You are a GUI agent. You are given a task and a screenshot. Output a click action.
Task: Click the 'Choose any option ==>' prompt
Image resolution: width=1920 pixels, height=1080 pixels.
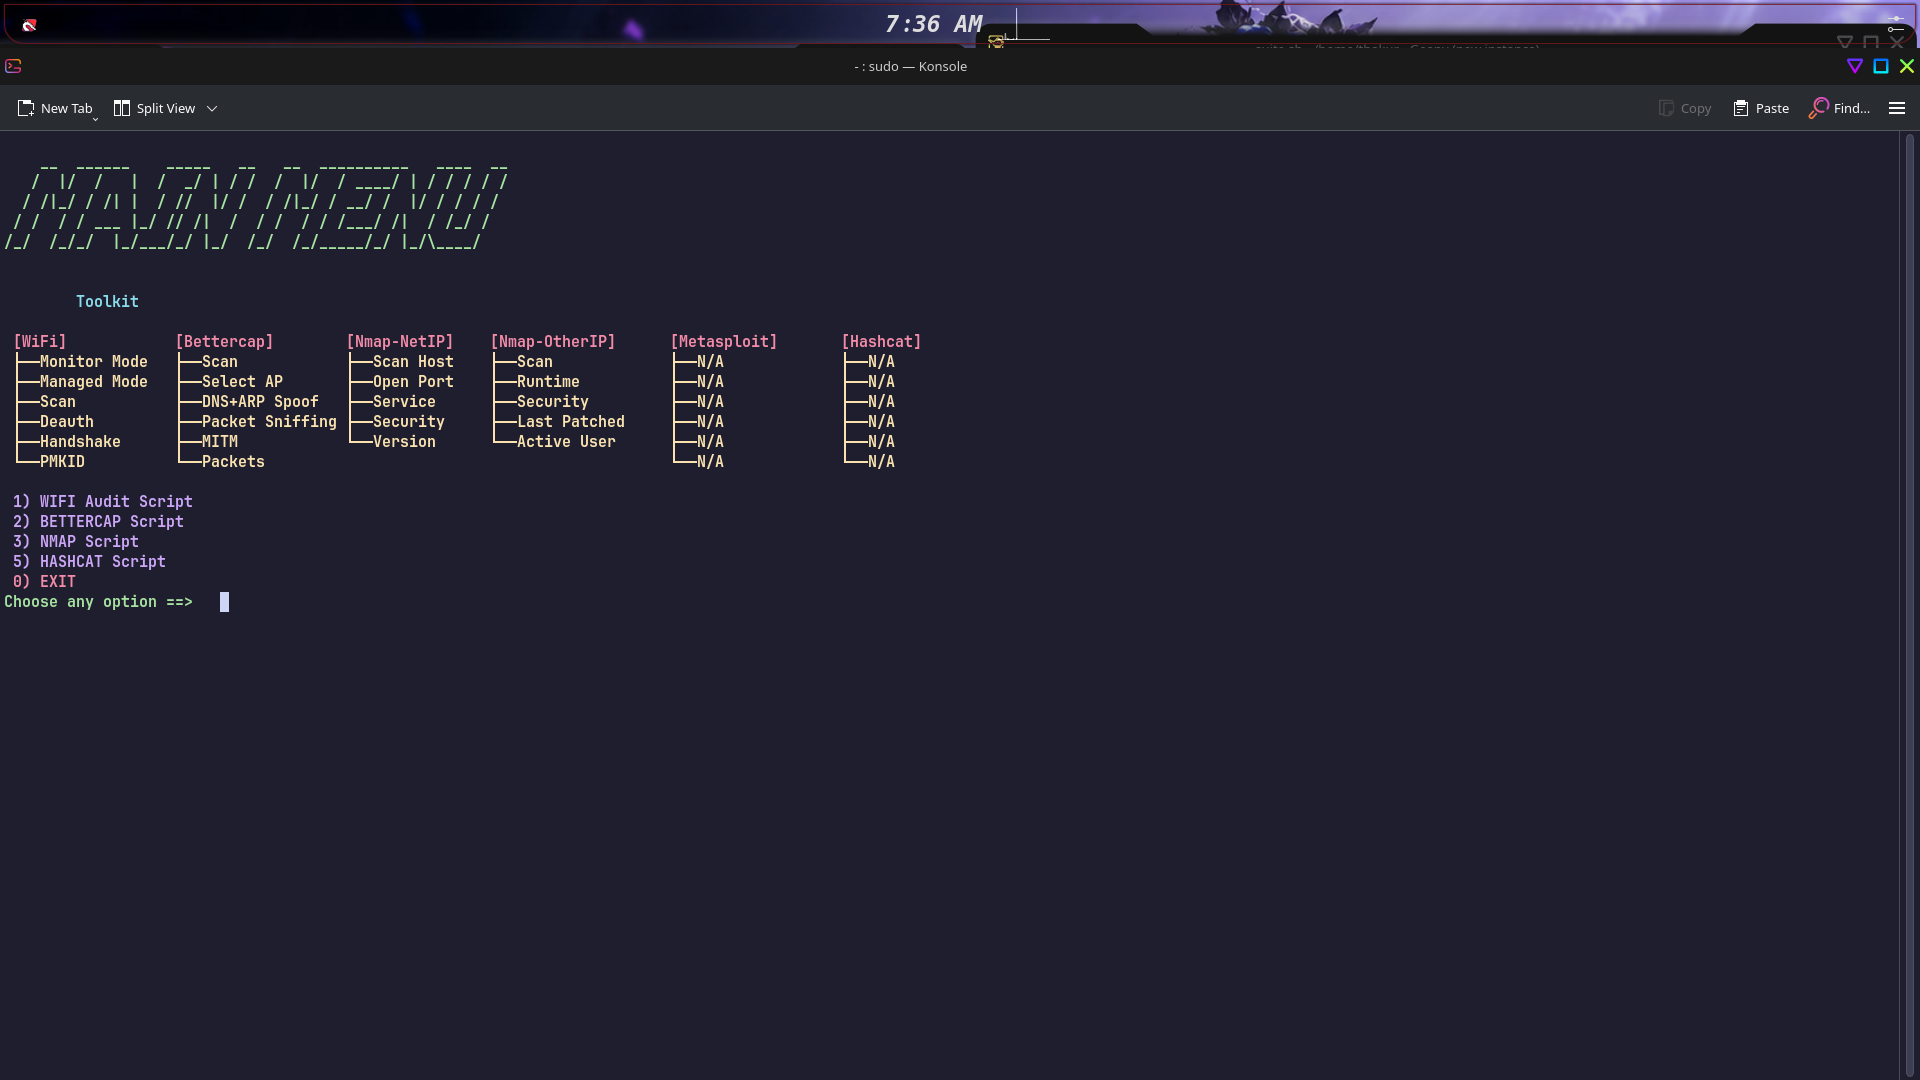tap(98, 601)
